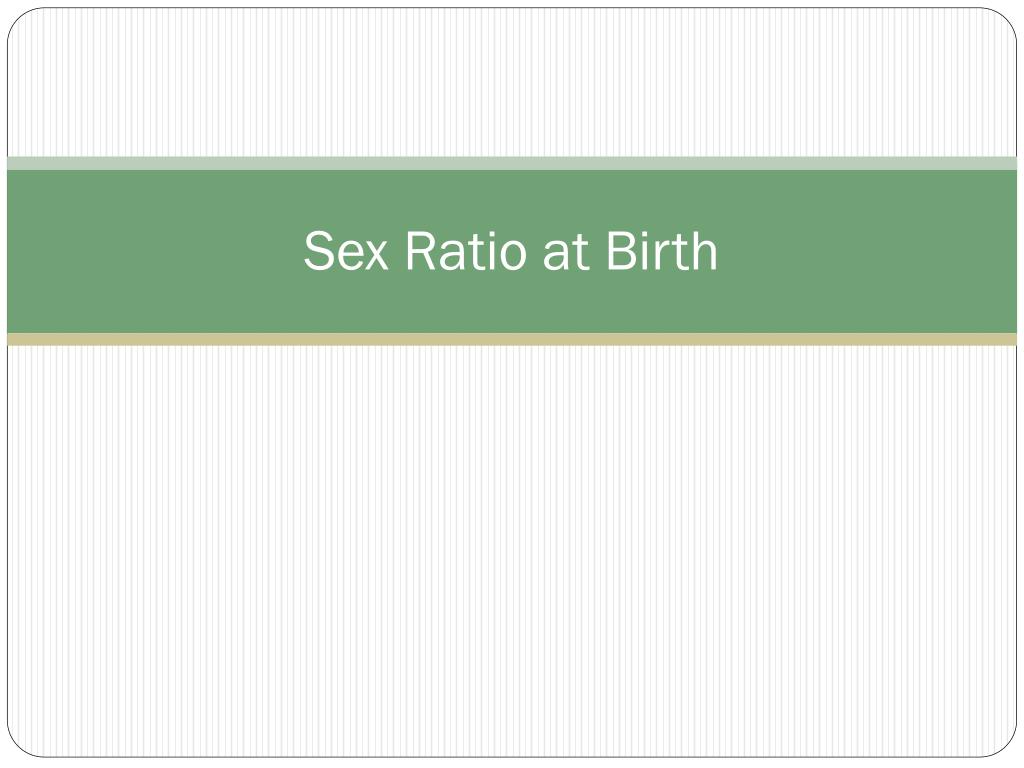Click the rounded top-right corner of the slide
The image size is (1024, 768).
(x=1004, y=20)
